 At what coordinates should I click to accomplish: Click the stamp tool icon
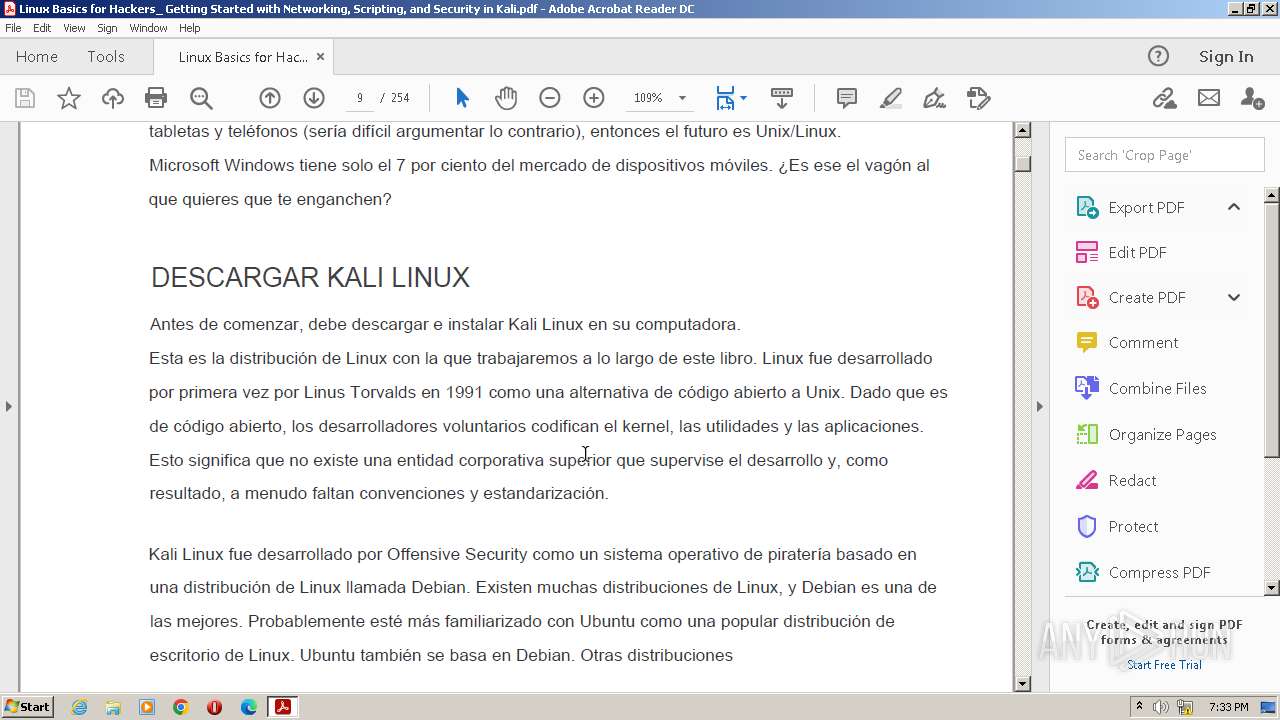(979, 98)
